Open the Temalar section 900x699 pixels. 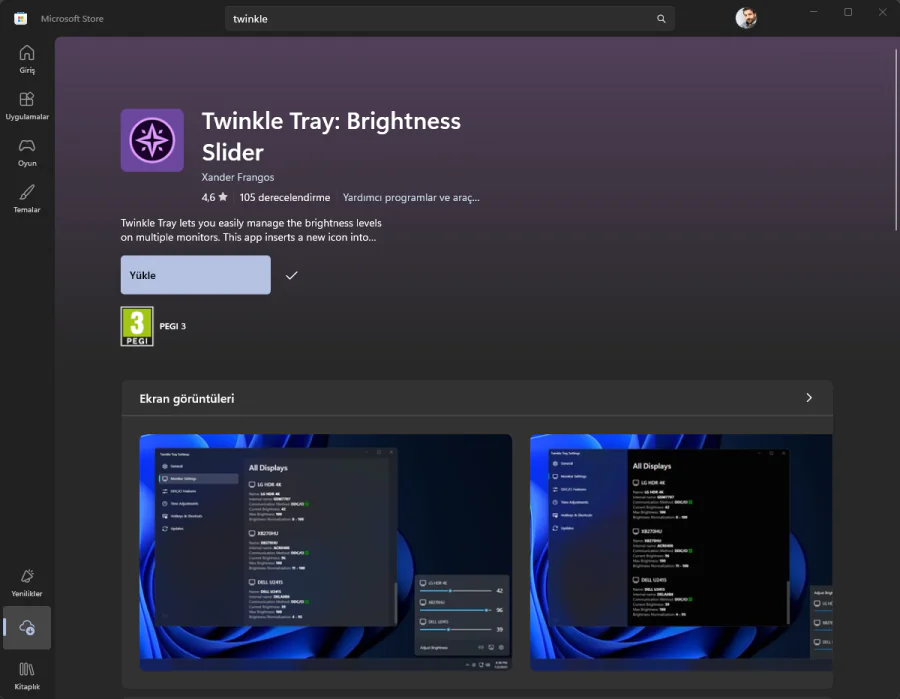tap(26, 198)
